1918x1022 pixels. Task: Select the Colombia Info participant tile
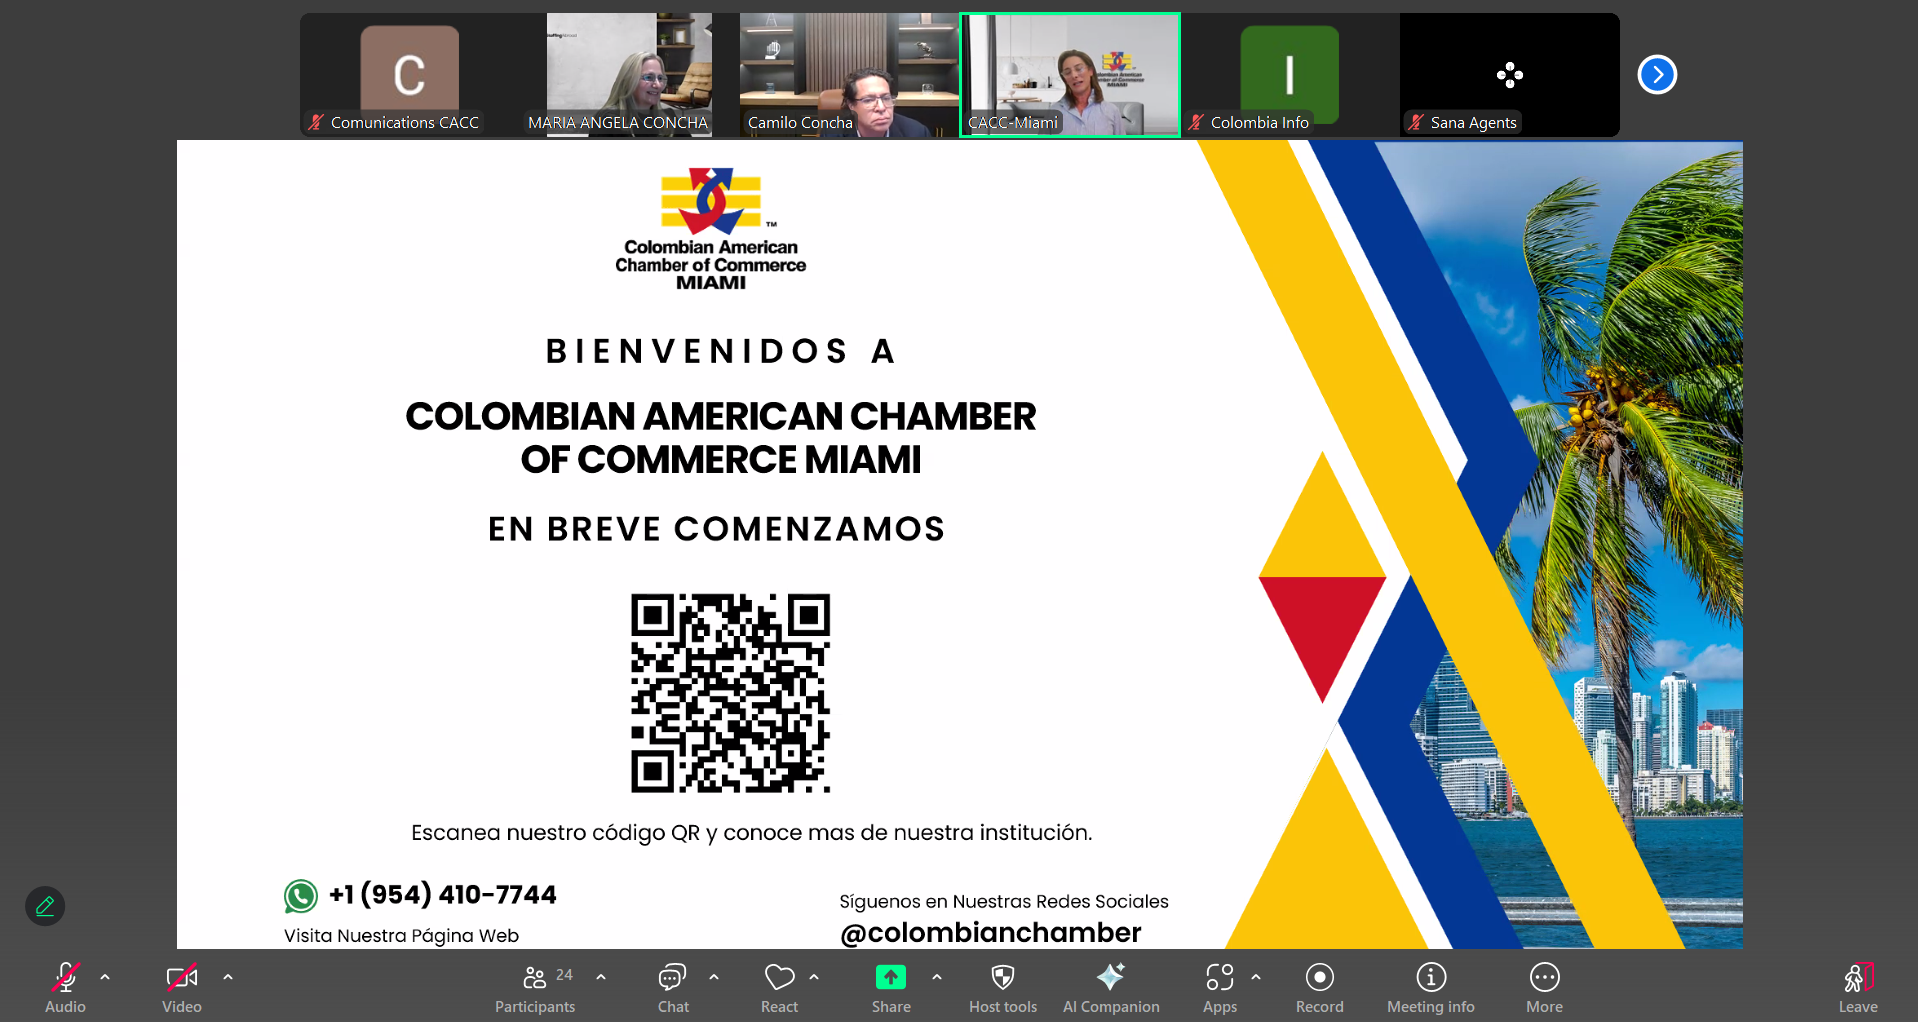[1290, 75]
